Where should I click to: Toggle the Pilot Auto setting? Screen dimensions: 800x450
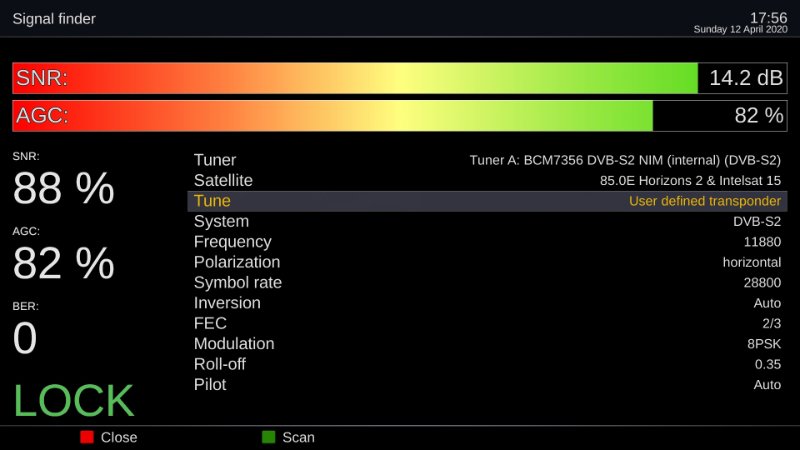coord(767,385)
